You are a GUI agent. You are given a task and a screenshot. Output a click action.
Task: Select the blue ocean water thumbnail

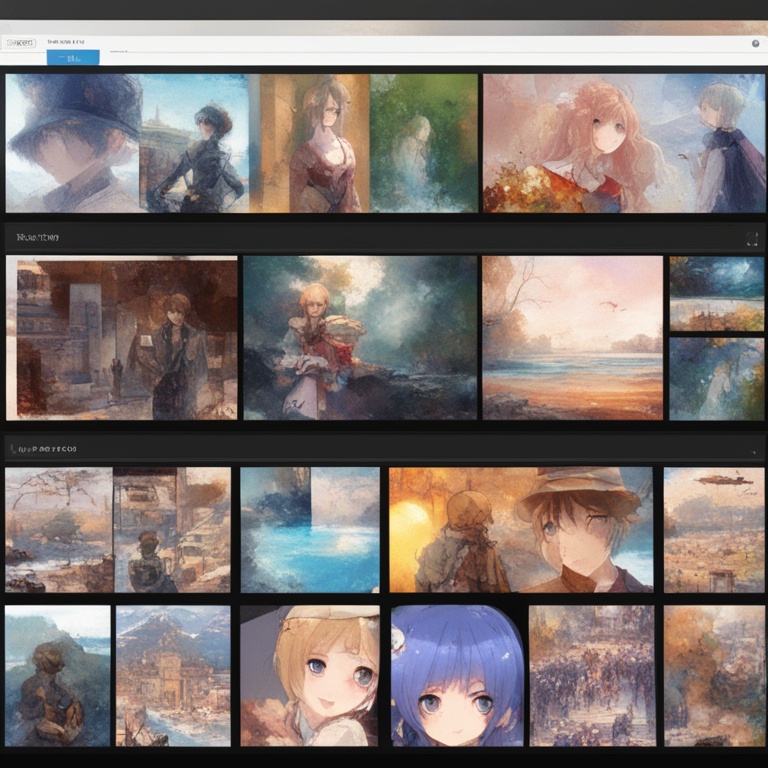click(309, 530)
